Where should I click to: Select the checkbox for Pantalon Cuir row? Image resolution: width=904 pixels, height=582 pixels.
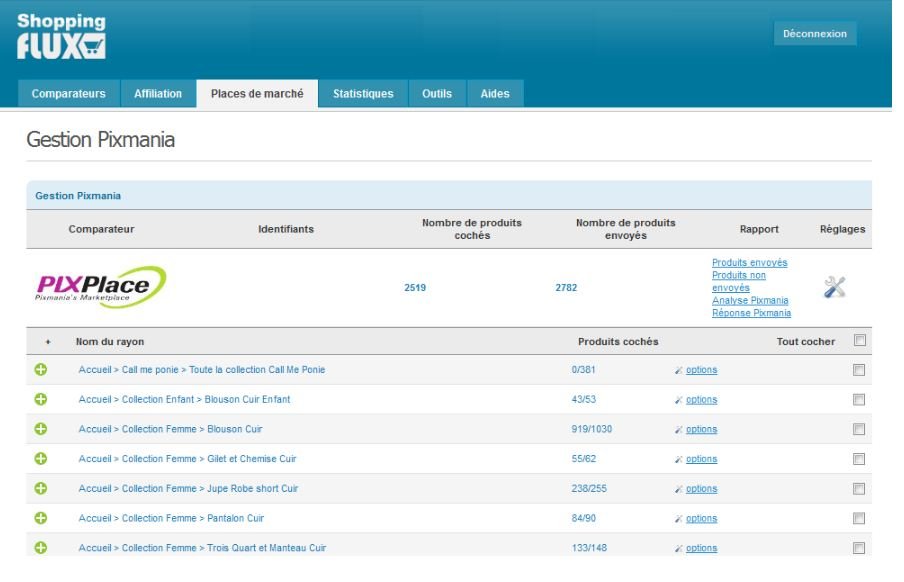click(x=859, y=518)
